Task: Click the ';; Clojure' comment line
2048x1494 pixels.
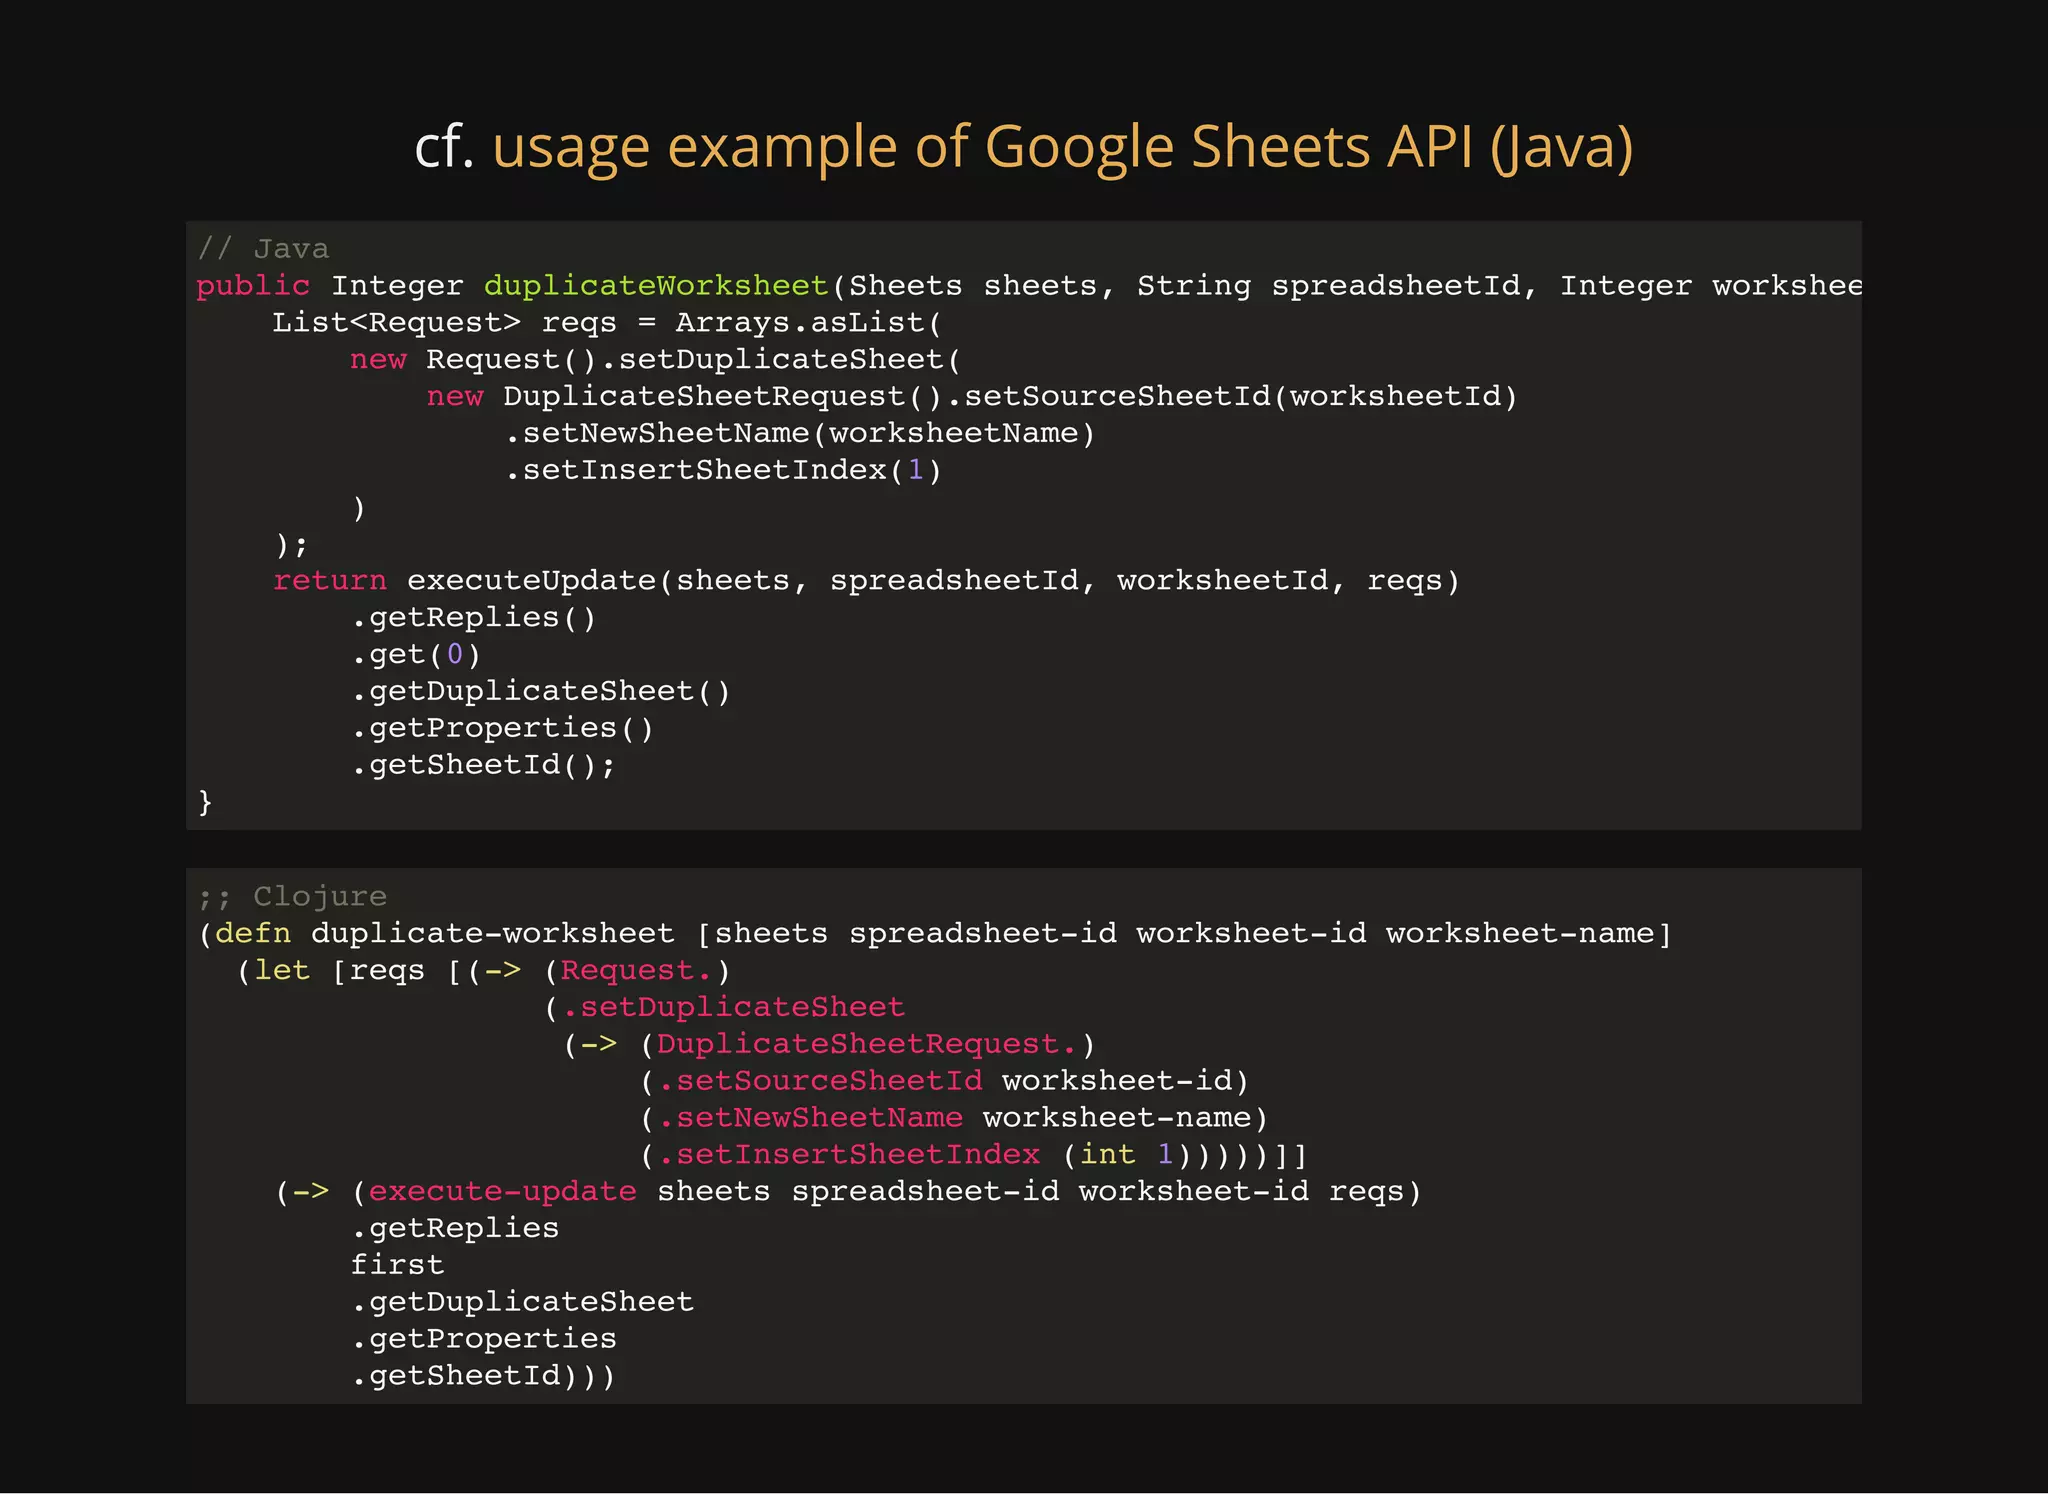Action: tap(292, 896)
